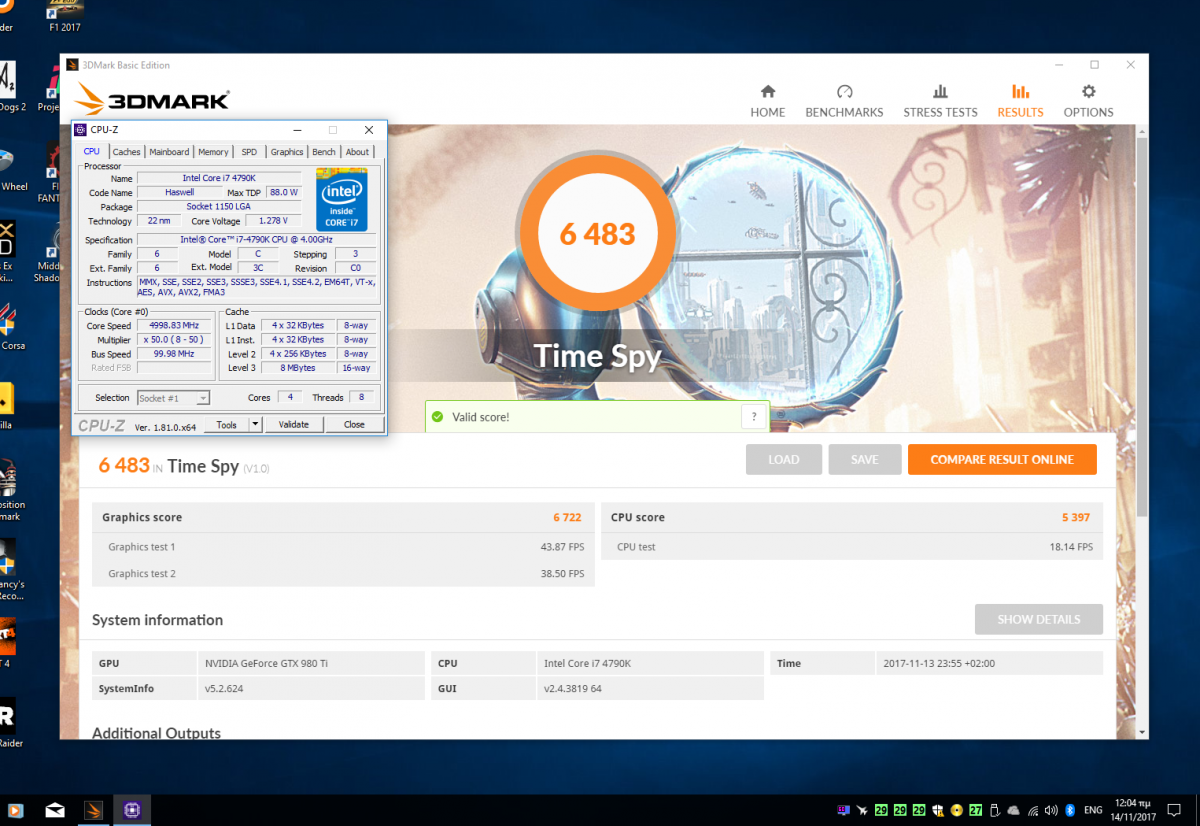
Task: Open the Tomb Raider desktop shortcut
Action: [9, 722]
